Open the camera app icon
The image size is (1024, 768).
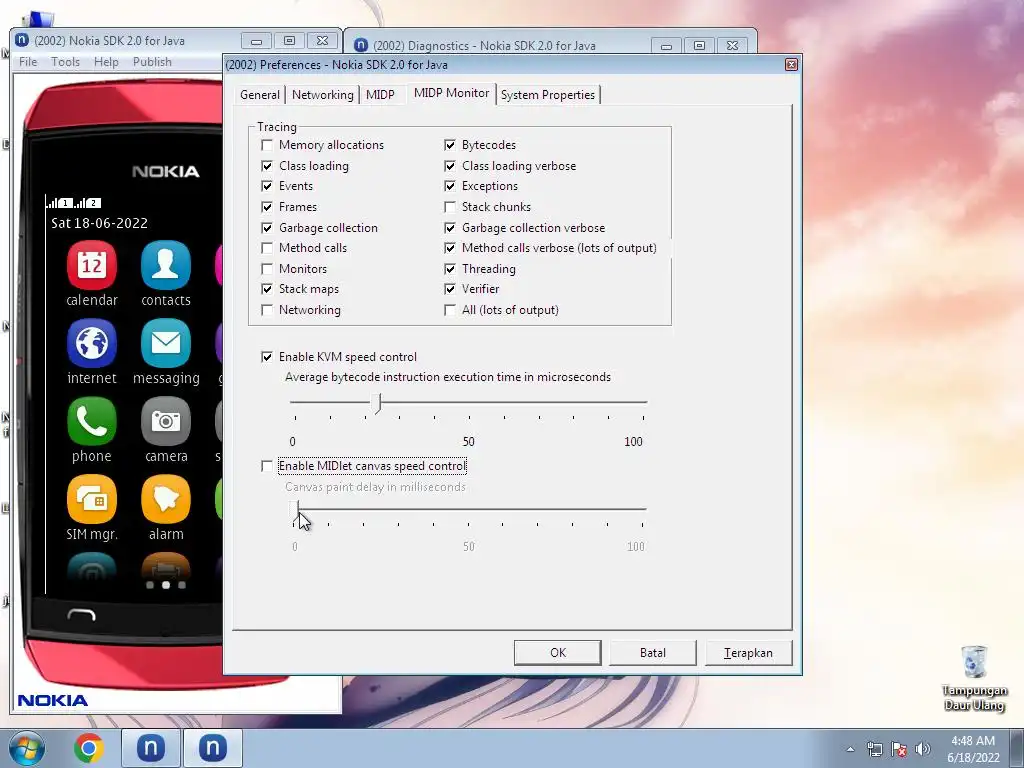point(165,421)
